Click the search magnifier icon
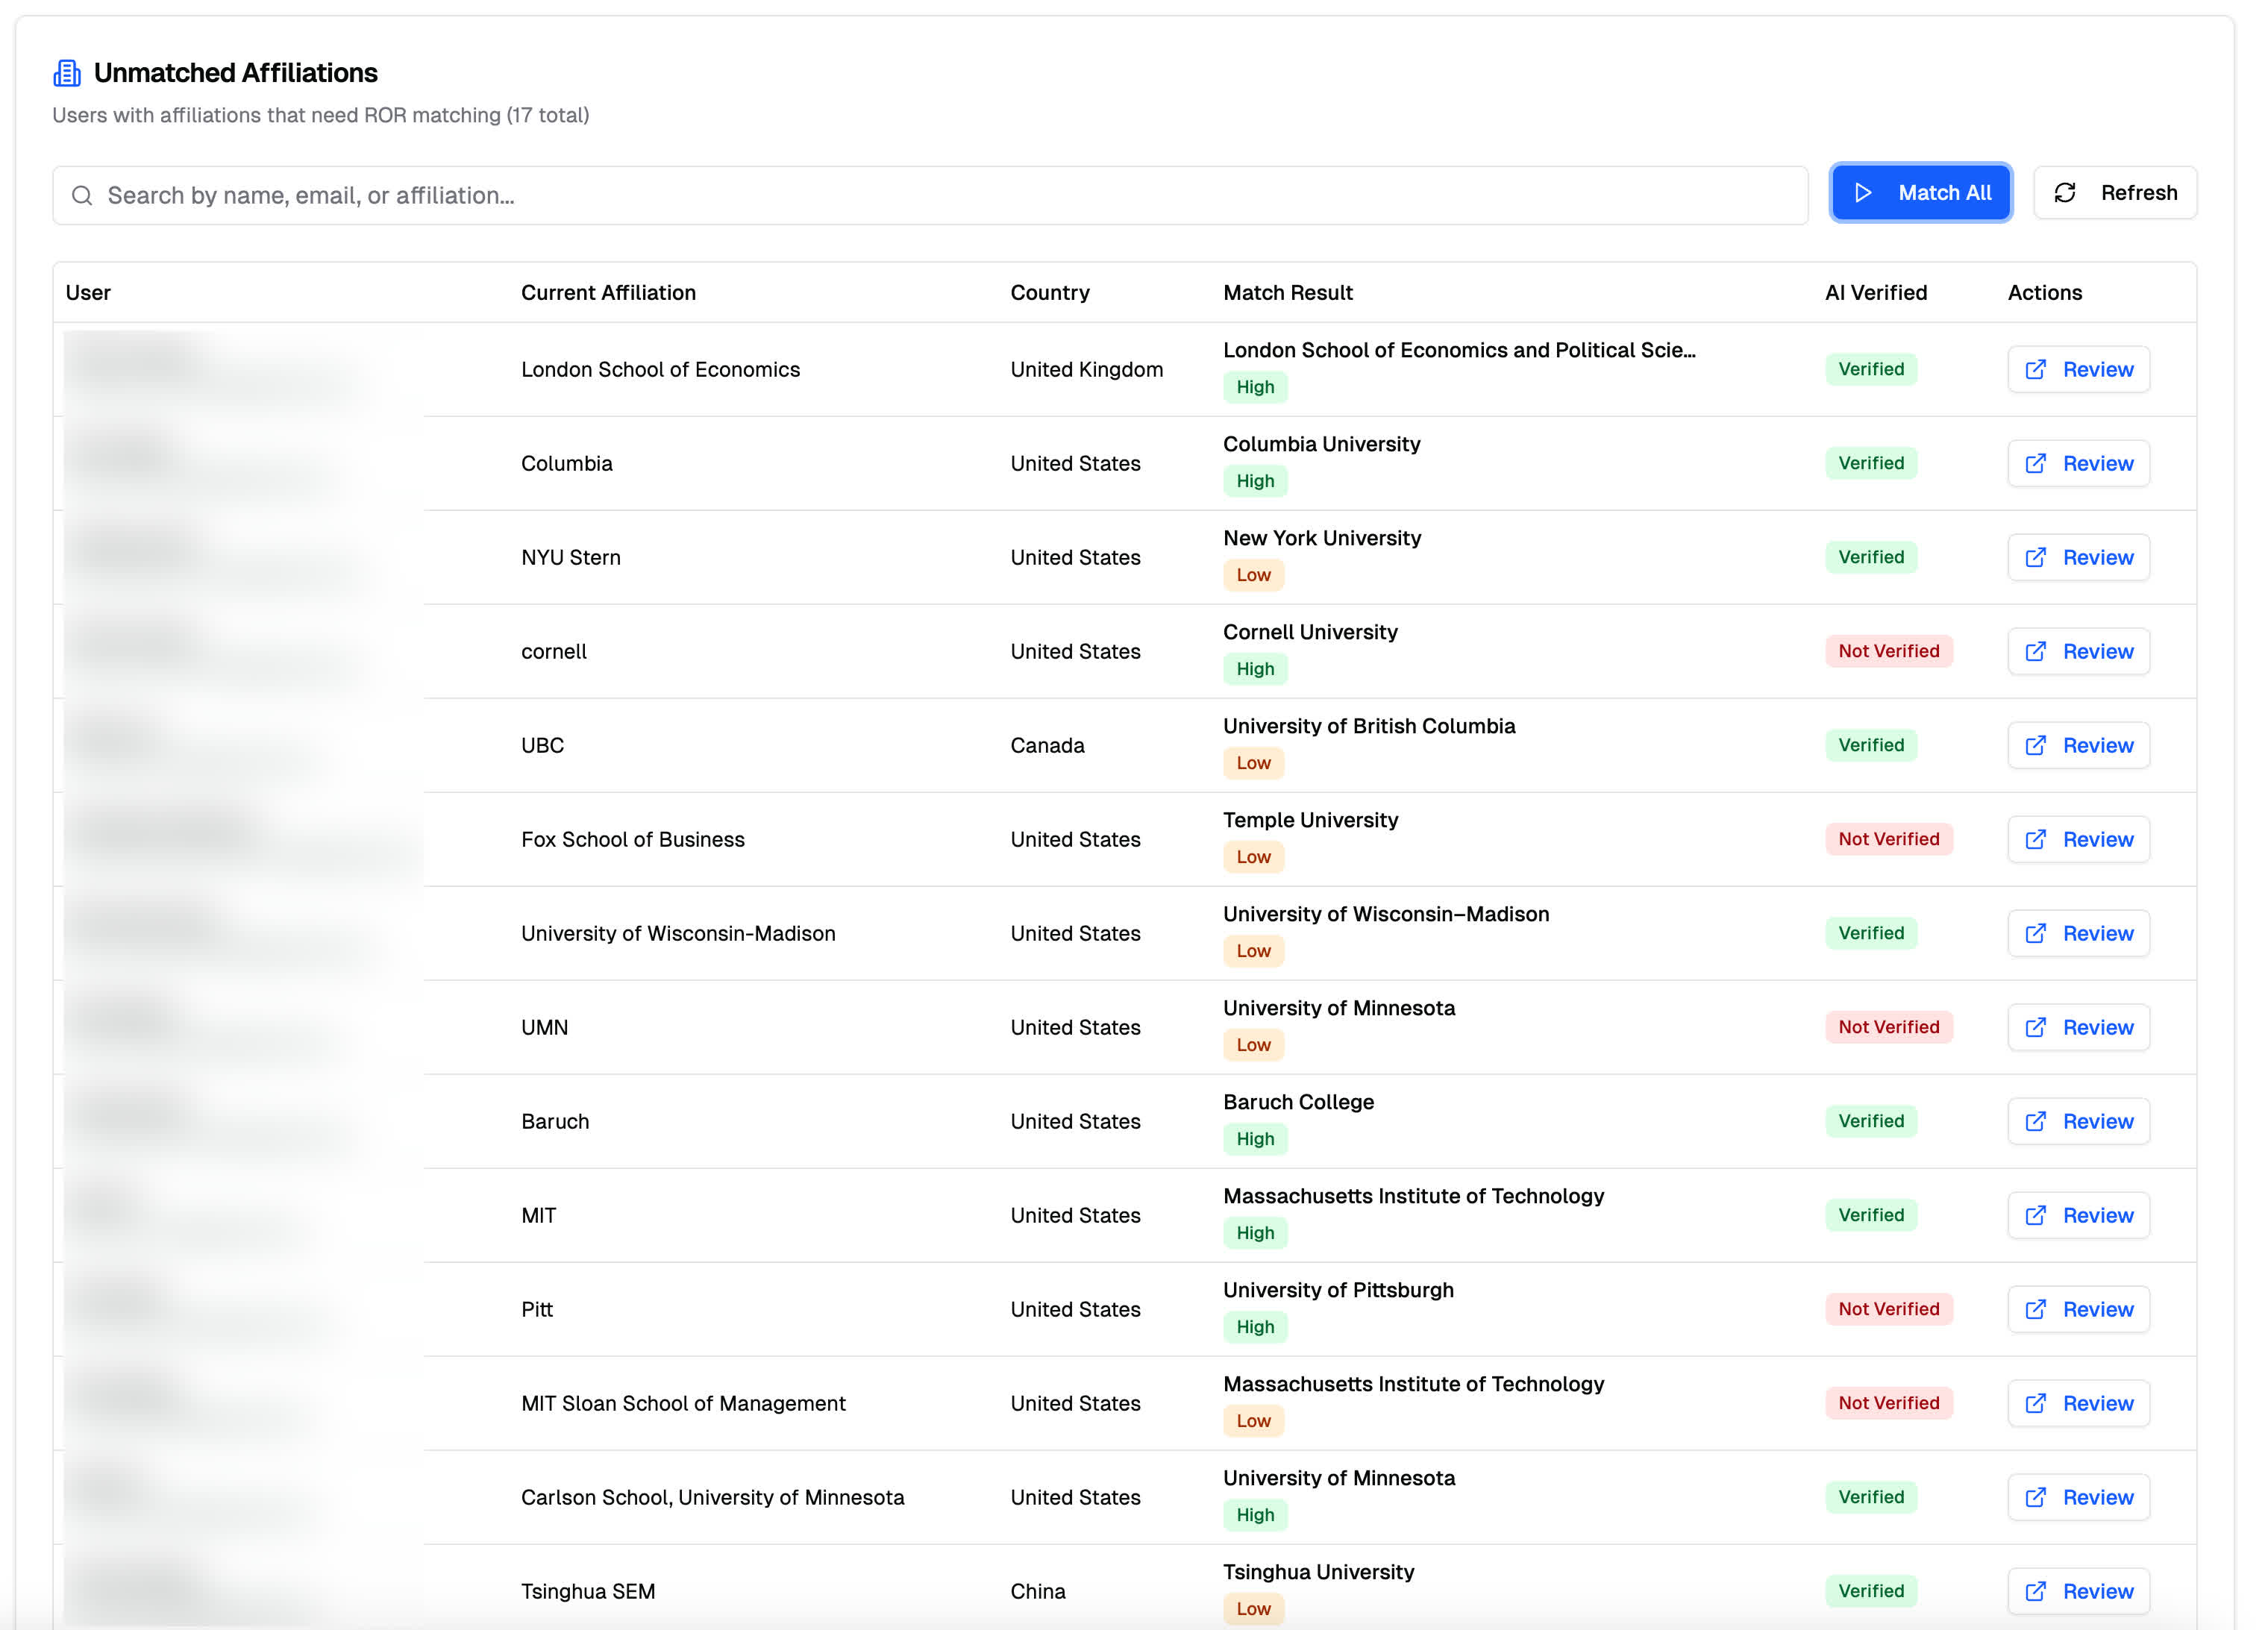Viewport: 2268px width, 1630px height. click(x=82, y=196)
